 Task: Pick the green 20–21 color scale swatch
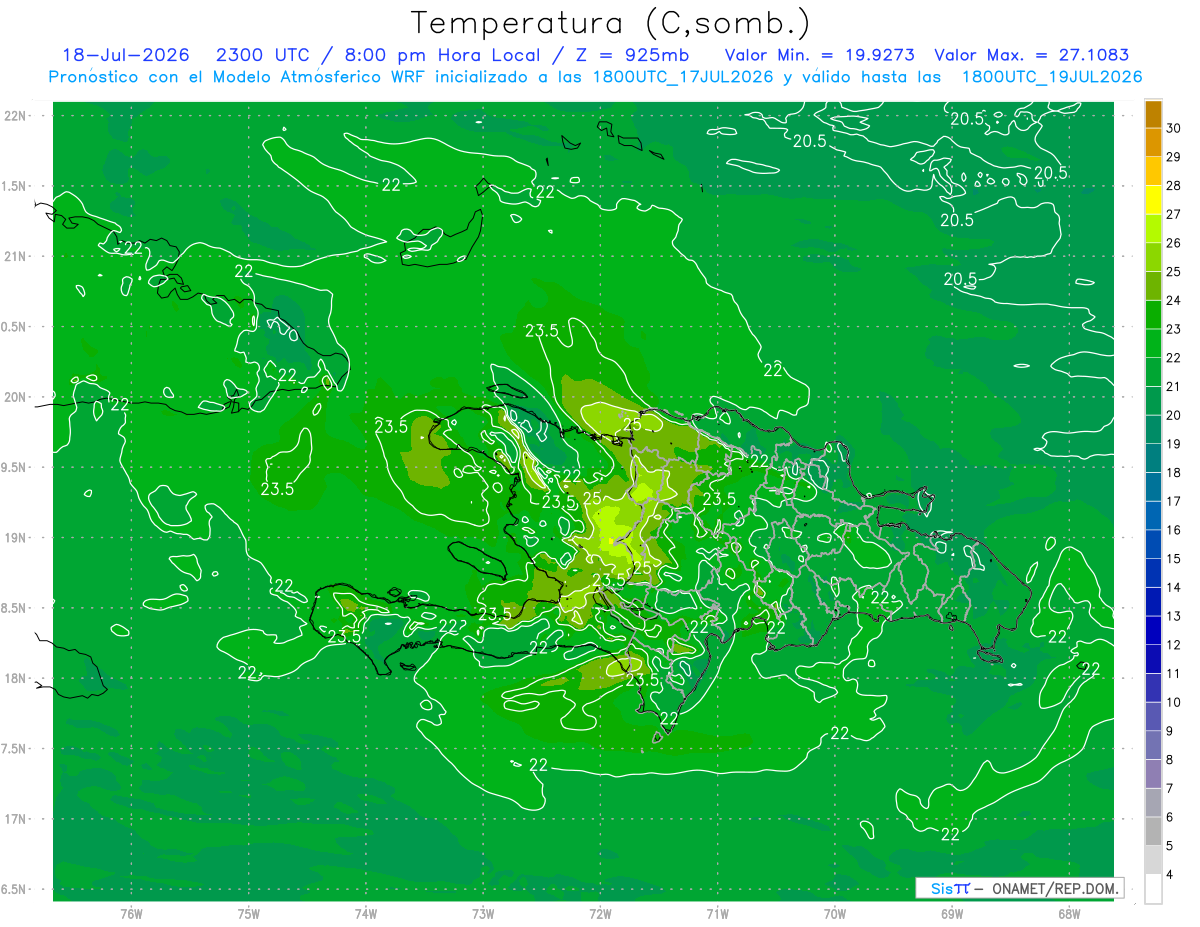[1153, 401]
